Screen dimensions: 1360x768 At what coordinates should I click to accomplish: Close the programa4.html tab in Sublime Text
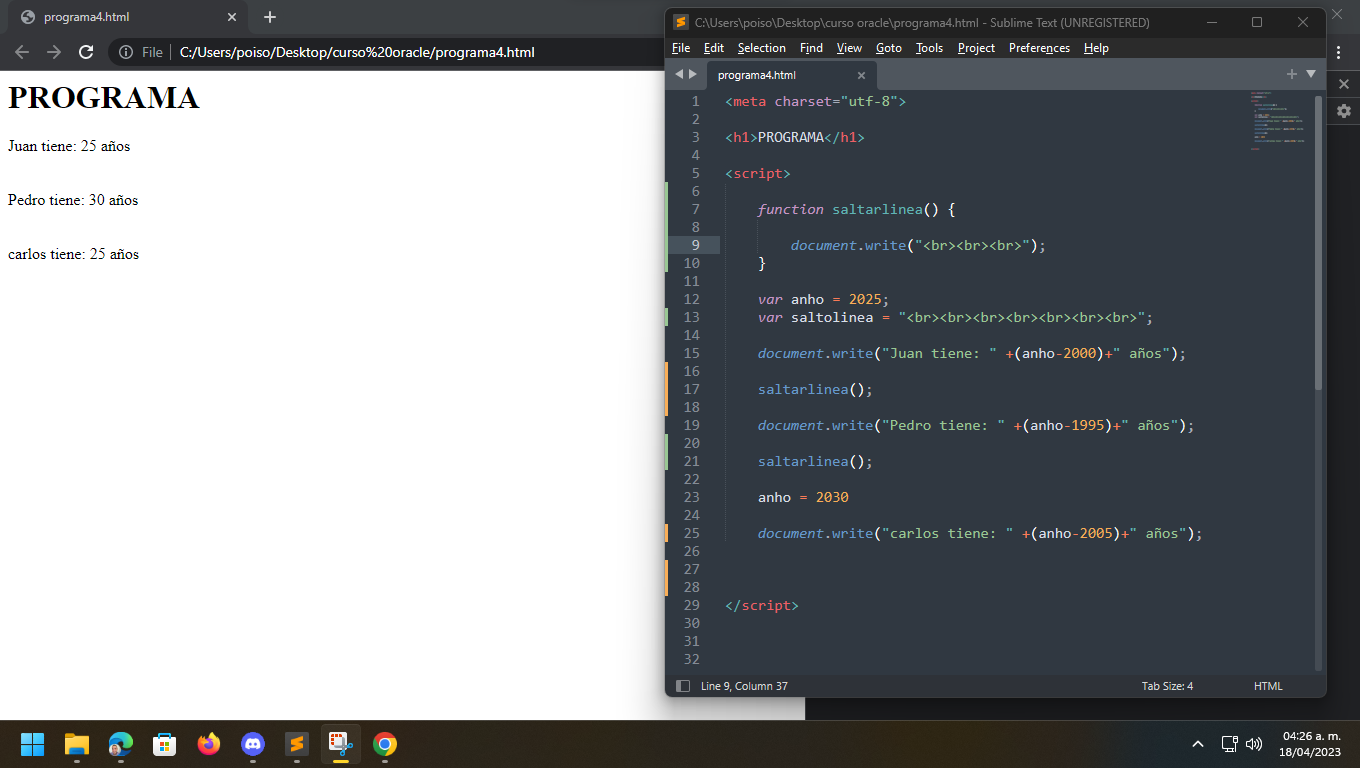tap(861, 75)
